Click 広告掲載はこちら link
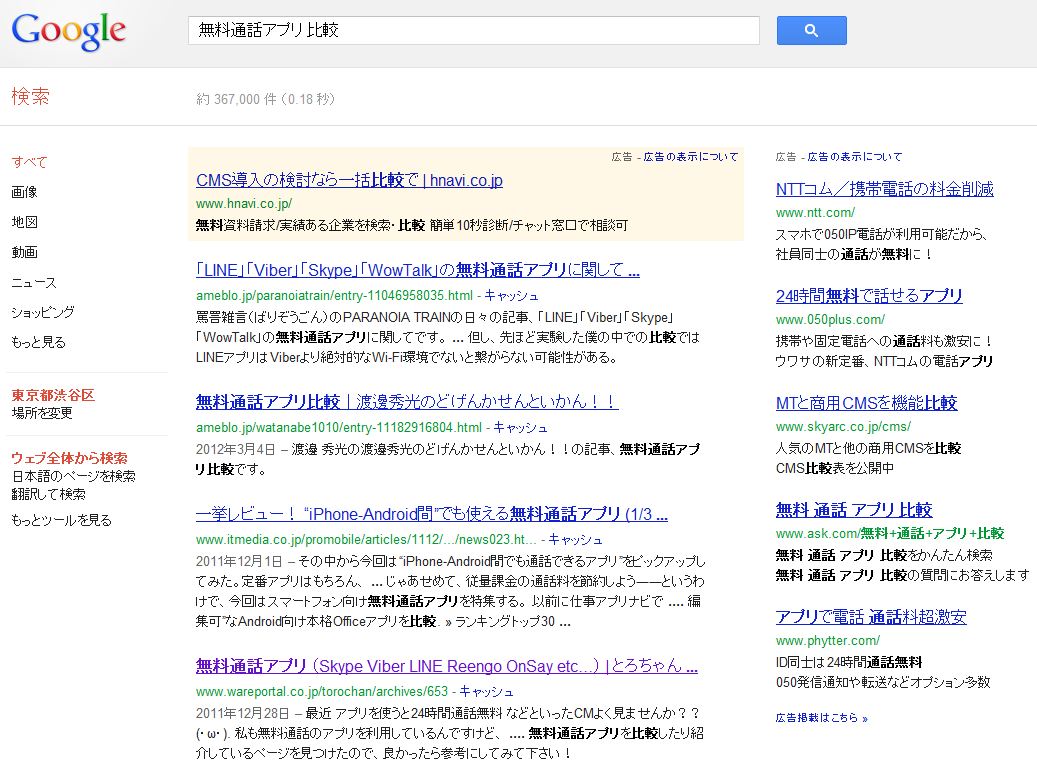 point(821,718)
